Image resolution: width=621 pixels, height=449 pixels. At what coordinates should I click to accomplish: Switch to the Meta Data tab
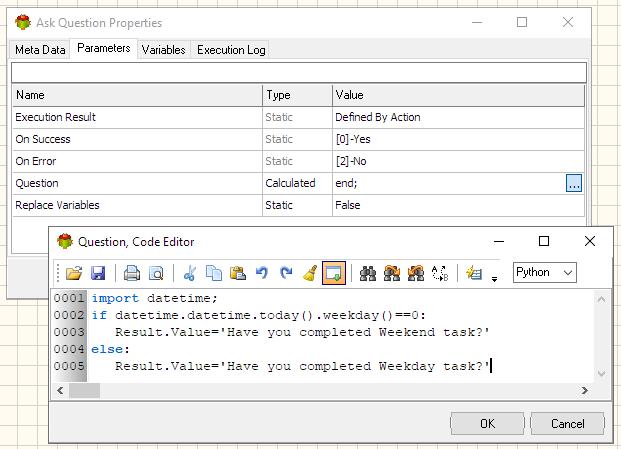40,50
